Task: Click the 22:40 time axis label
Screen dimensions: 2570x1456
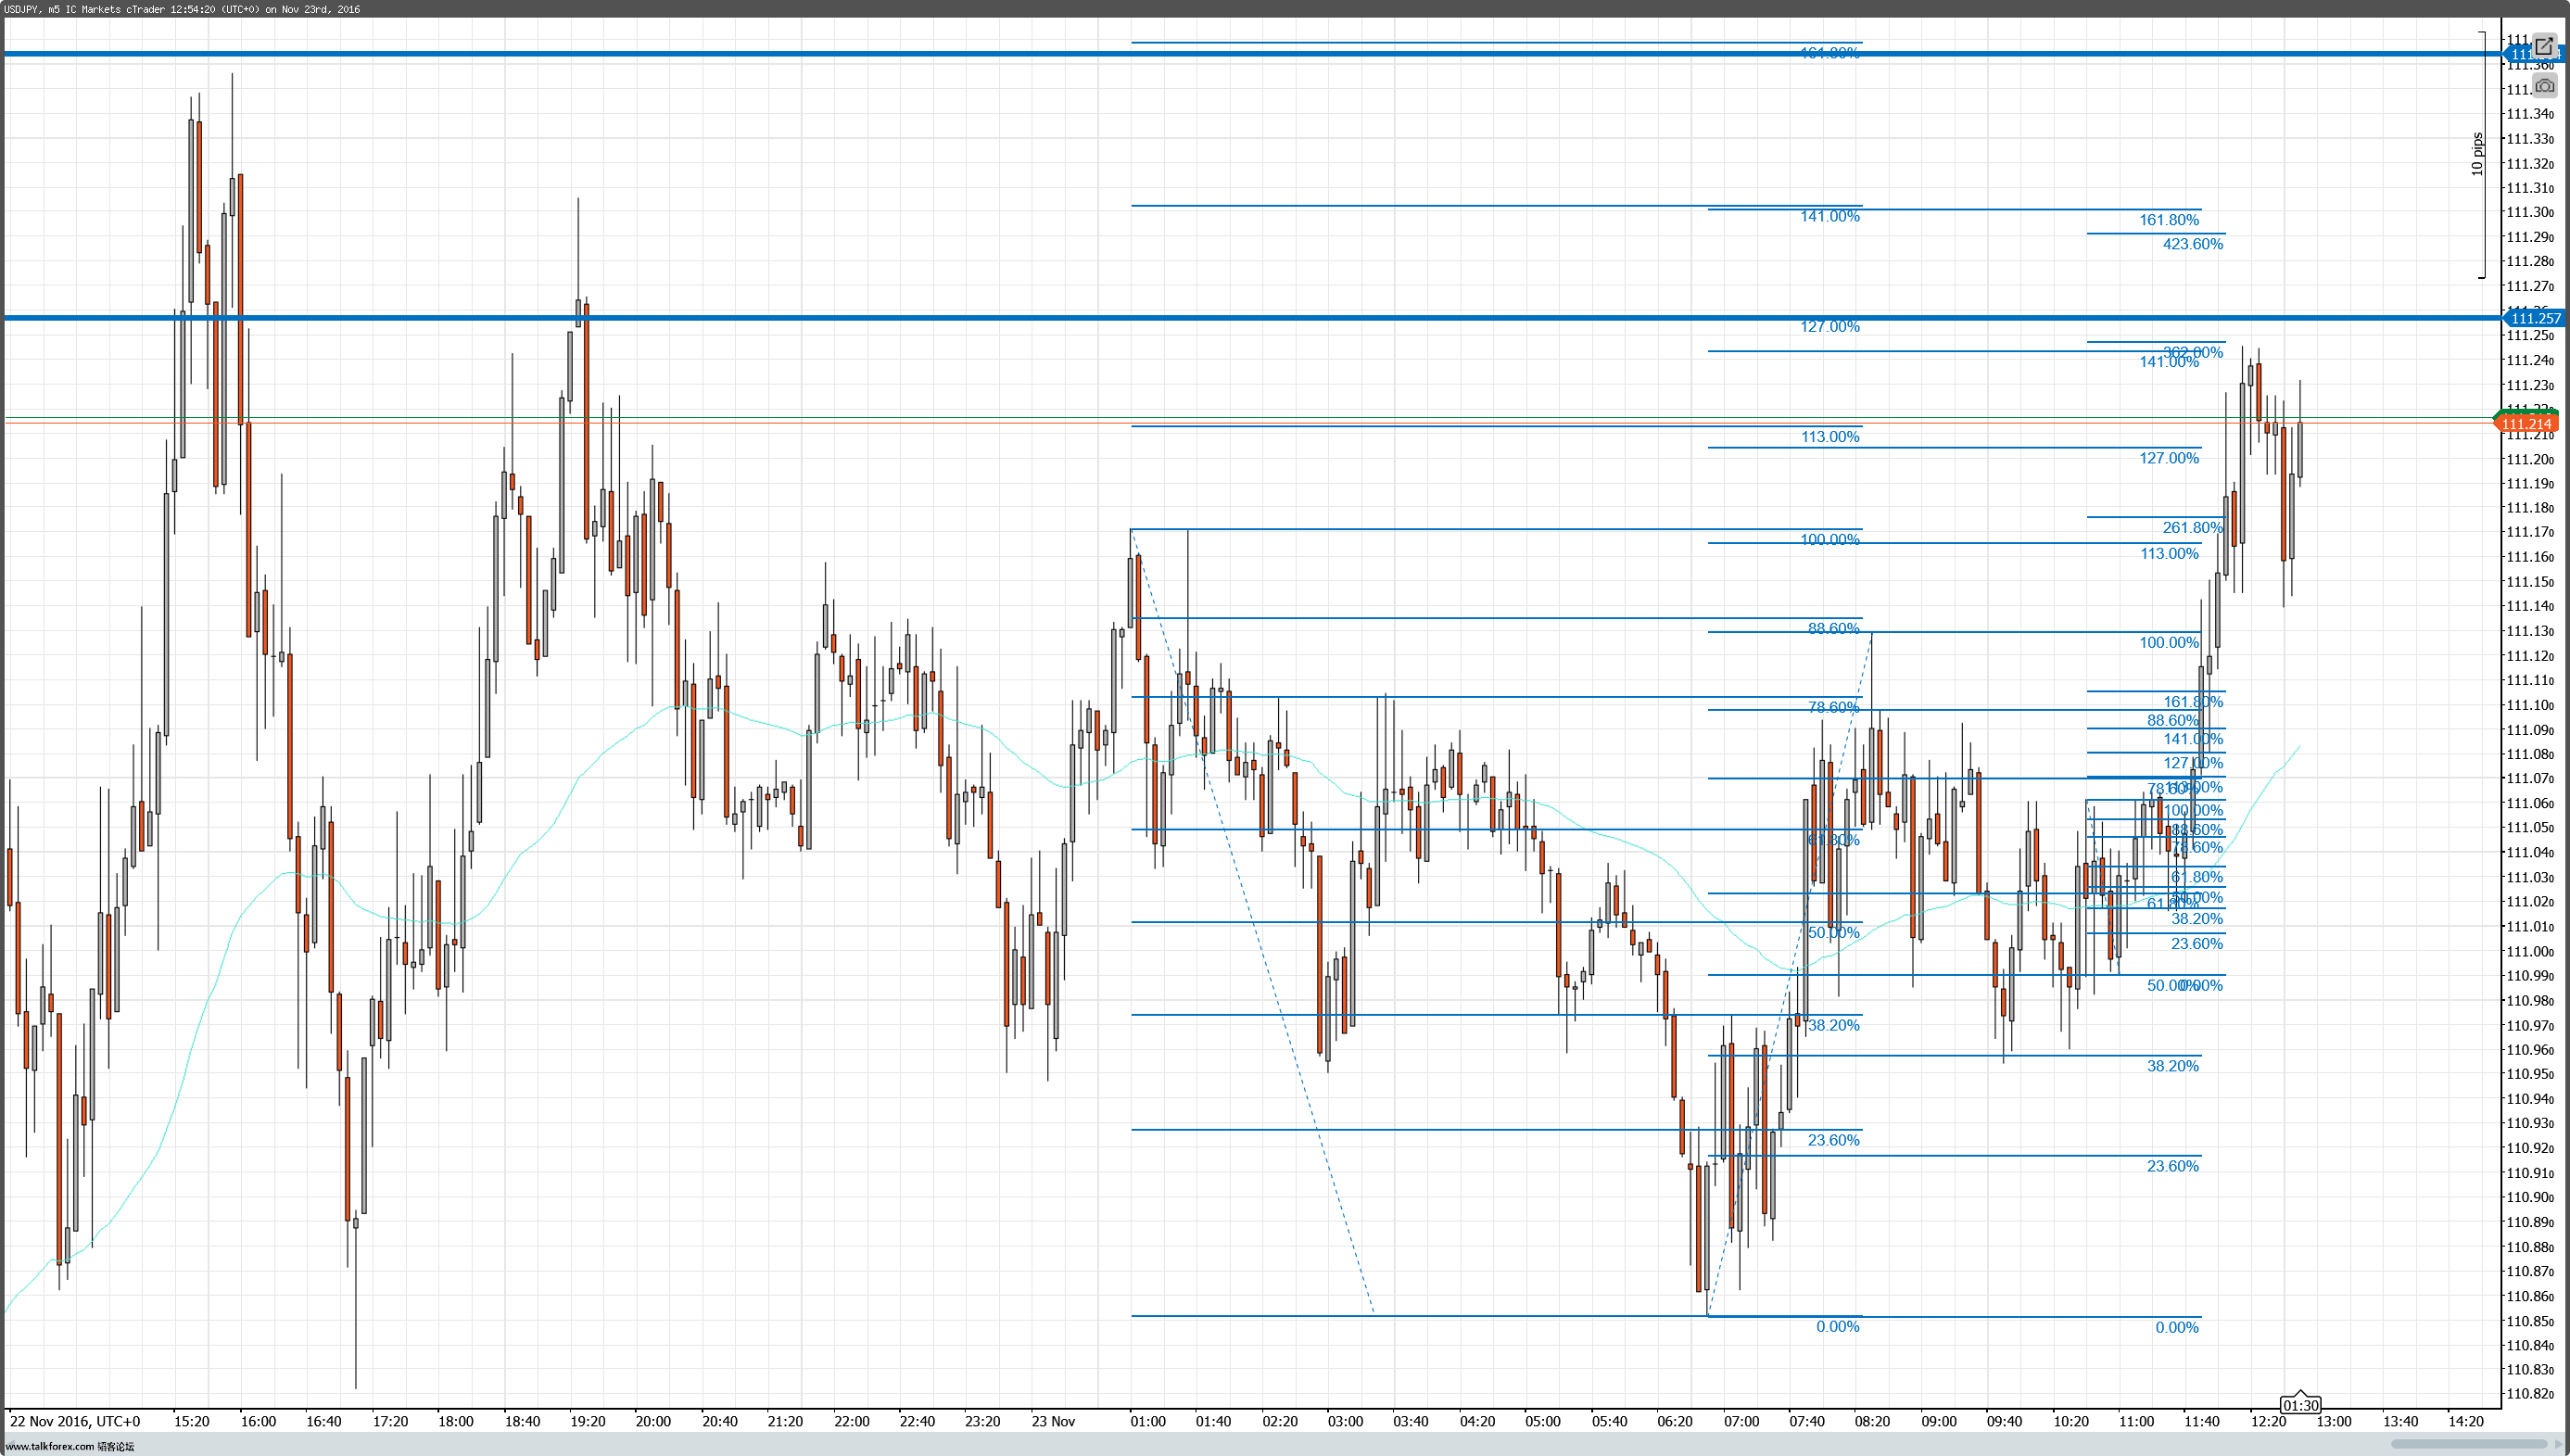Action: [917, 1421]
